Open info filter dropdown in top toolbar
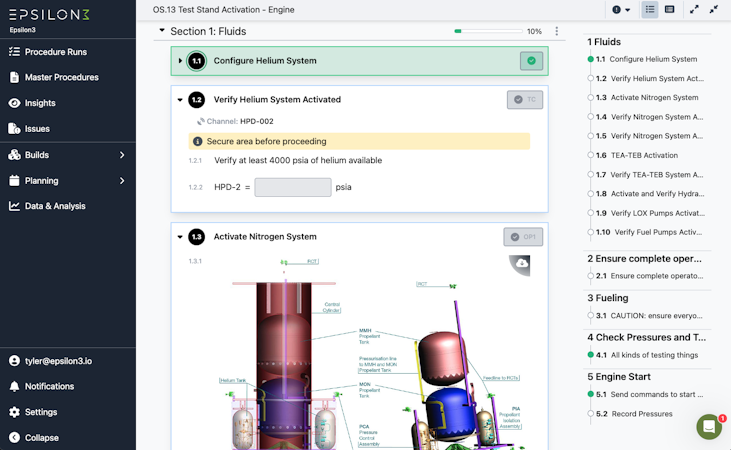Image resolution: width=731 pixels, height=450 pixels. (x=621, y=10)
